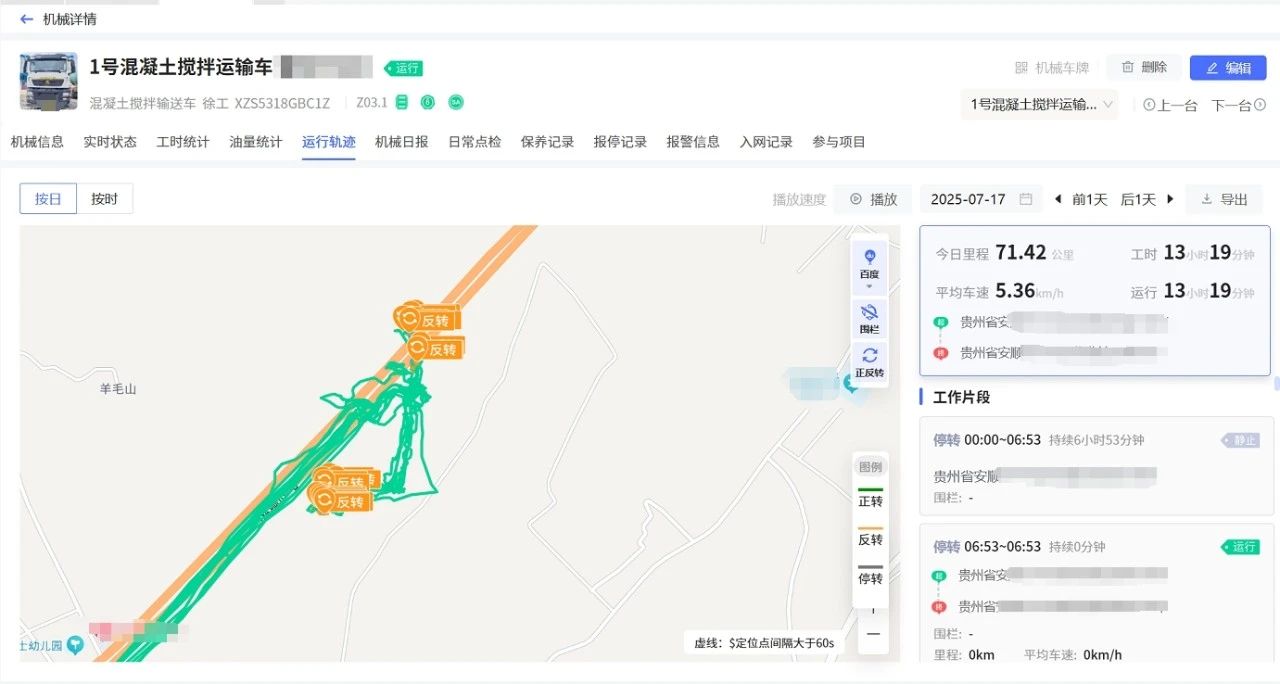1280x684 pixels.
Task: Click the red end-point icon in summary card
Action: point(940,353)
